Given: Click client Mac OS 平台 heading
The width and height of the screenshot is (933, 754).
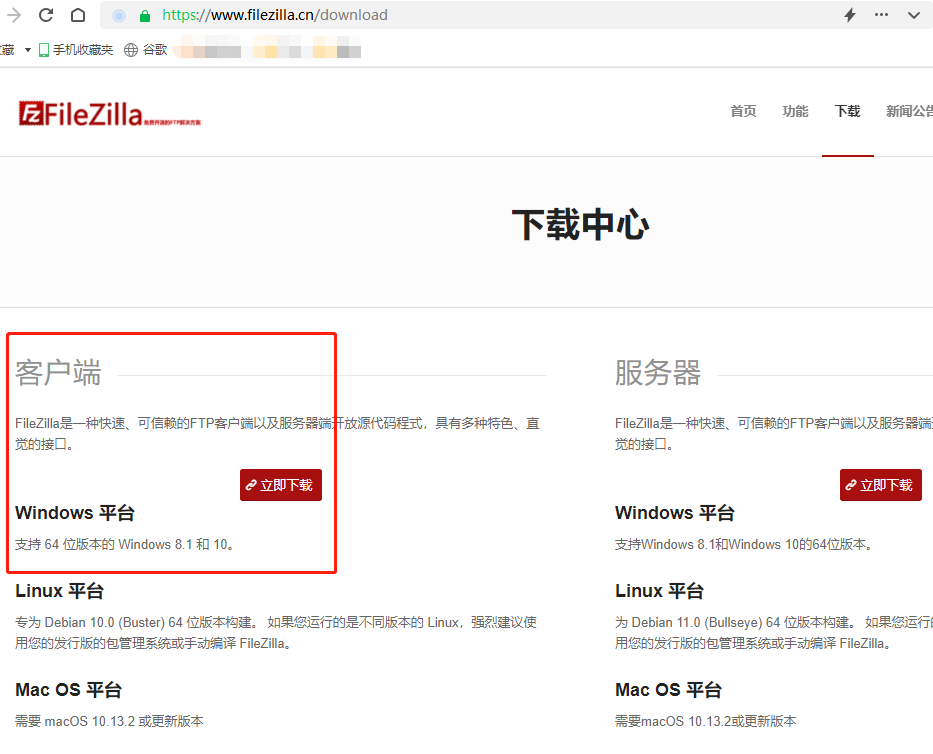Looking at the screenshot, I should click(x=68, y=690).
